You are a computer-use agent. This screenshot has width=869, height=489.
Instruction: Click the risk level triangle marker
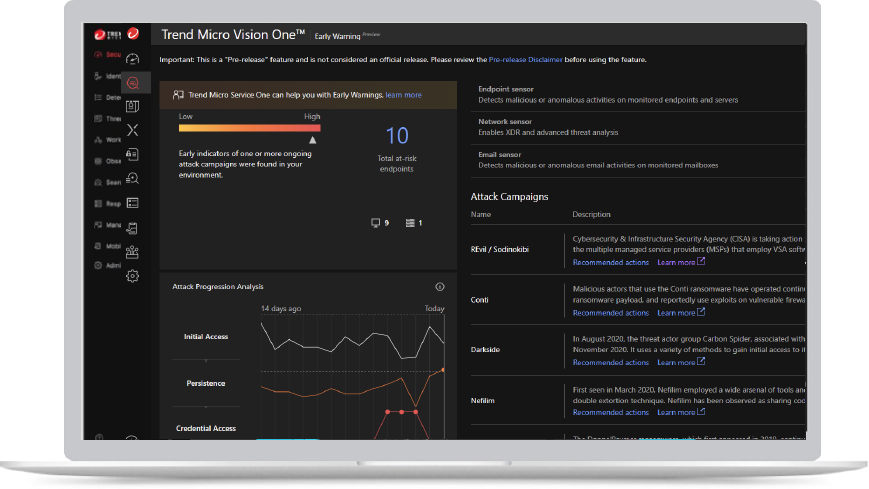[313, 140]
